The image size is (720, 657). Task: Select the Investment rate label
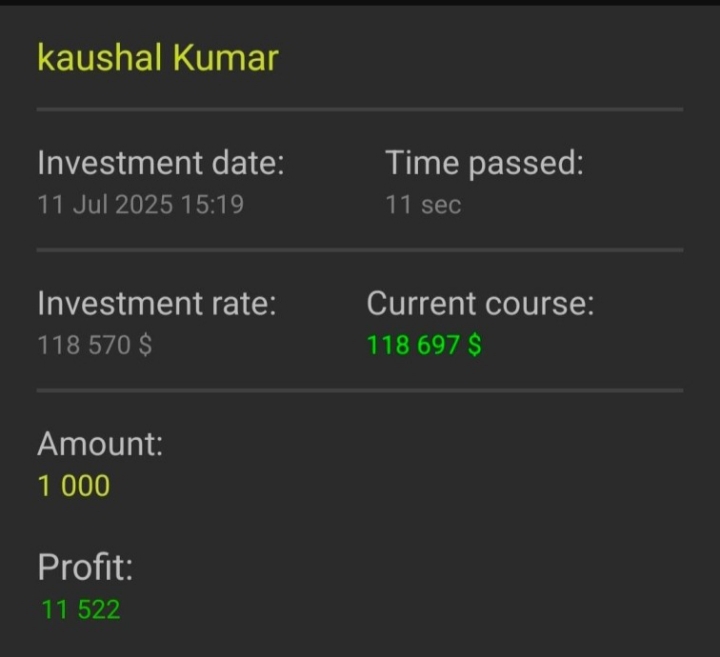coord(156,303)
